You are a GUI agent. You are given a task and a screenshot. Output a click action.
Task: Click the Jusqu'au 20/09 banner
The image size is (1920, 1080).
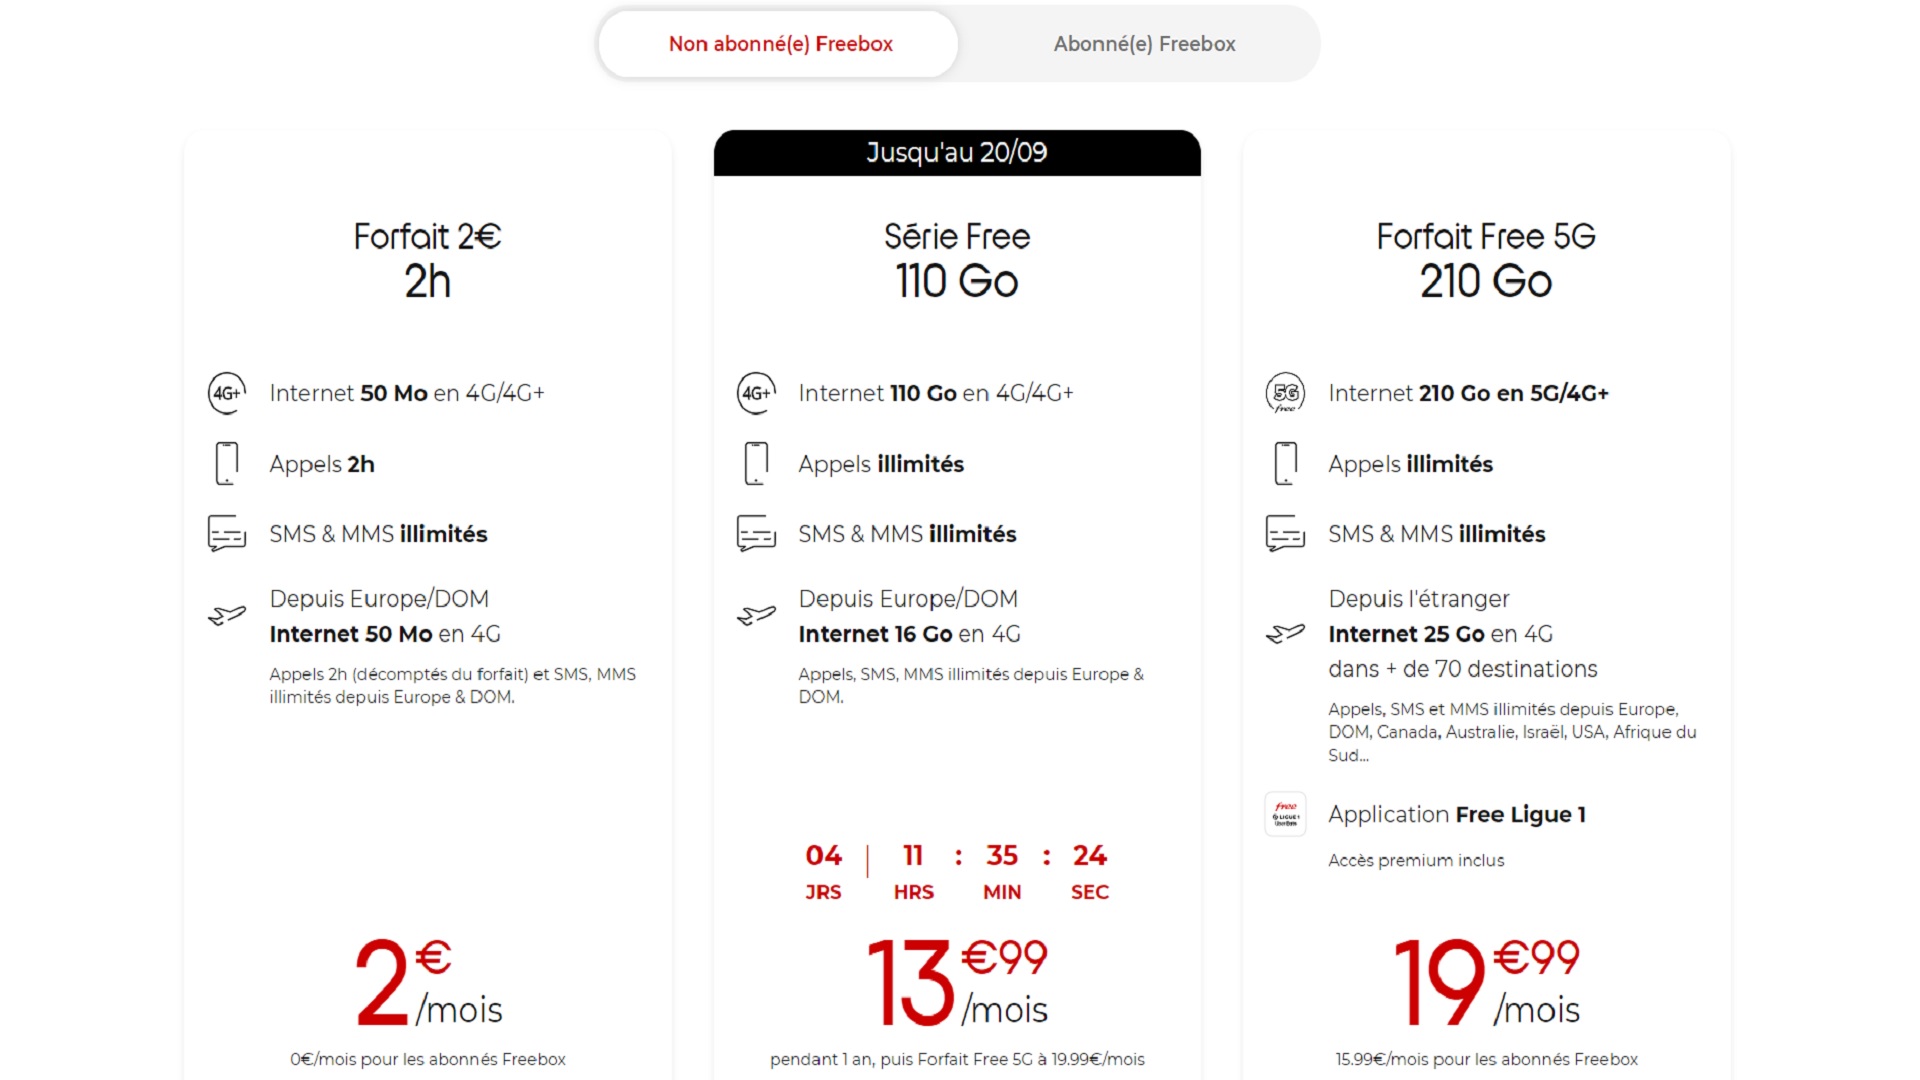957,153
